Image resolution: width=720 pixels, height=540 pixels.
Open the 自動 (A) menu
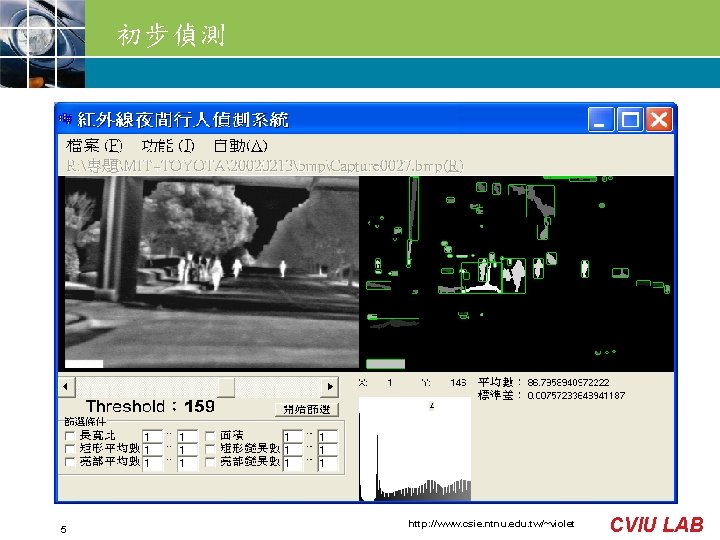tap(241, 146)
